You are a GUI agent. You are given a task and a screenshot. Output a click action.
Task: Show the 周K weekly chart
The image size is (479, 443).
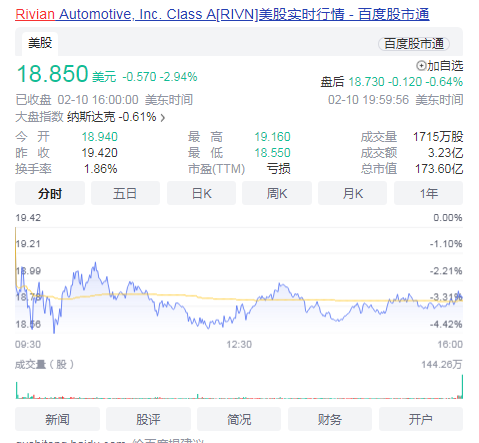pos(277,193)
